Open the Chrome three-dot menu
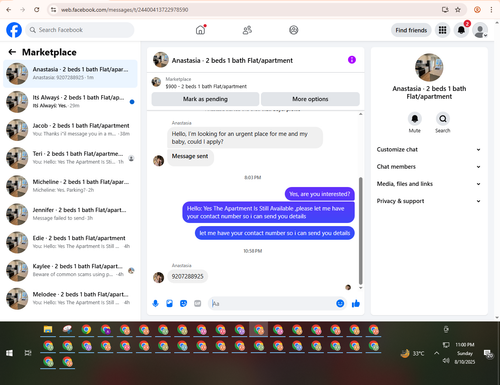 (x=491, y=10)
